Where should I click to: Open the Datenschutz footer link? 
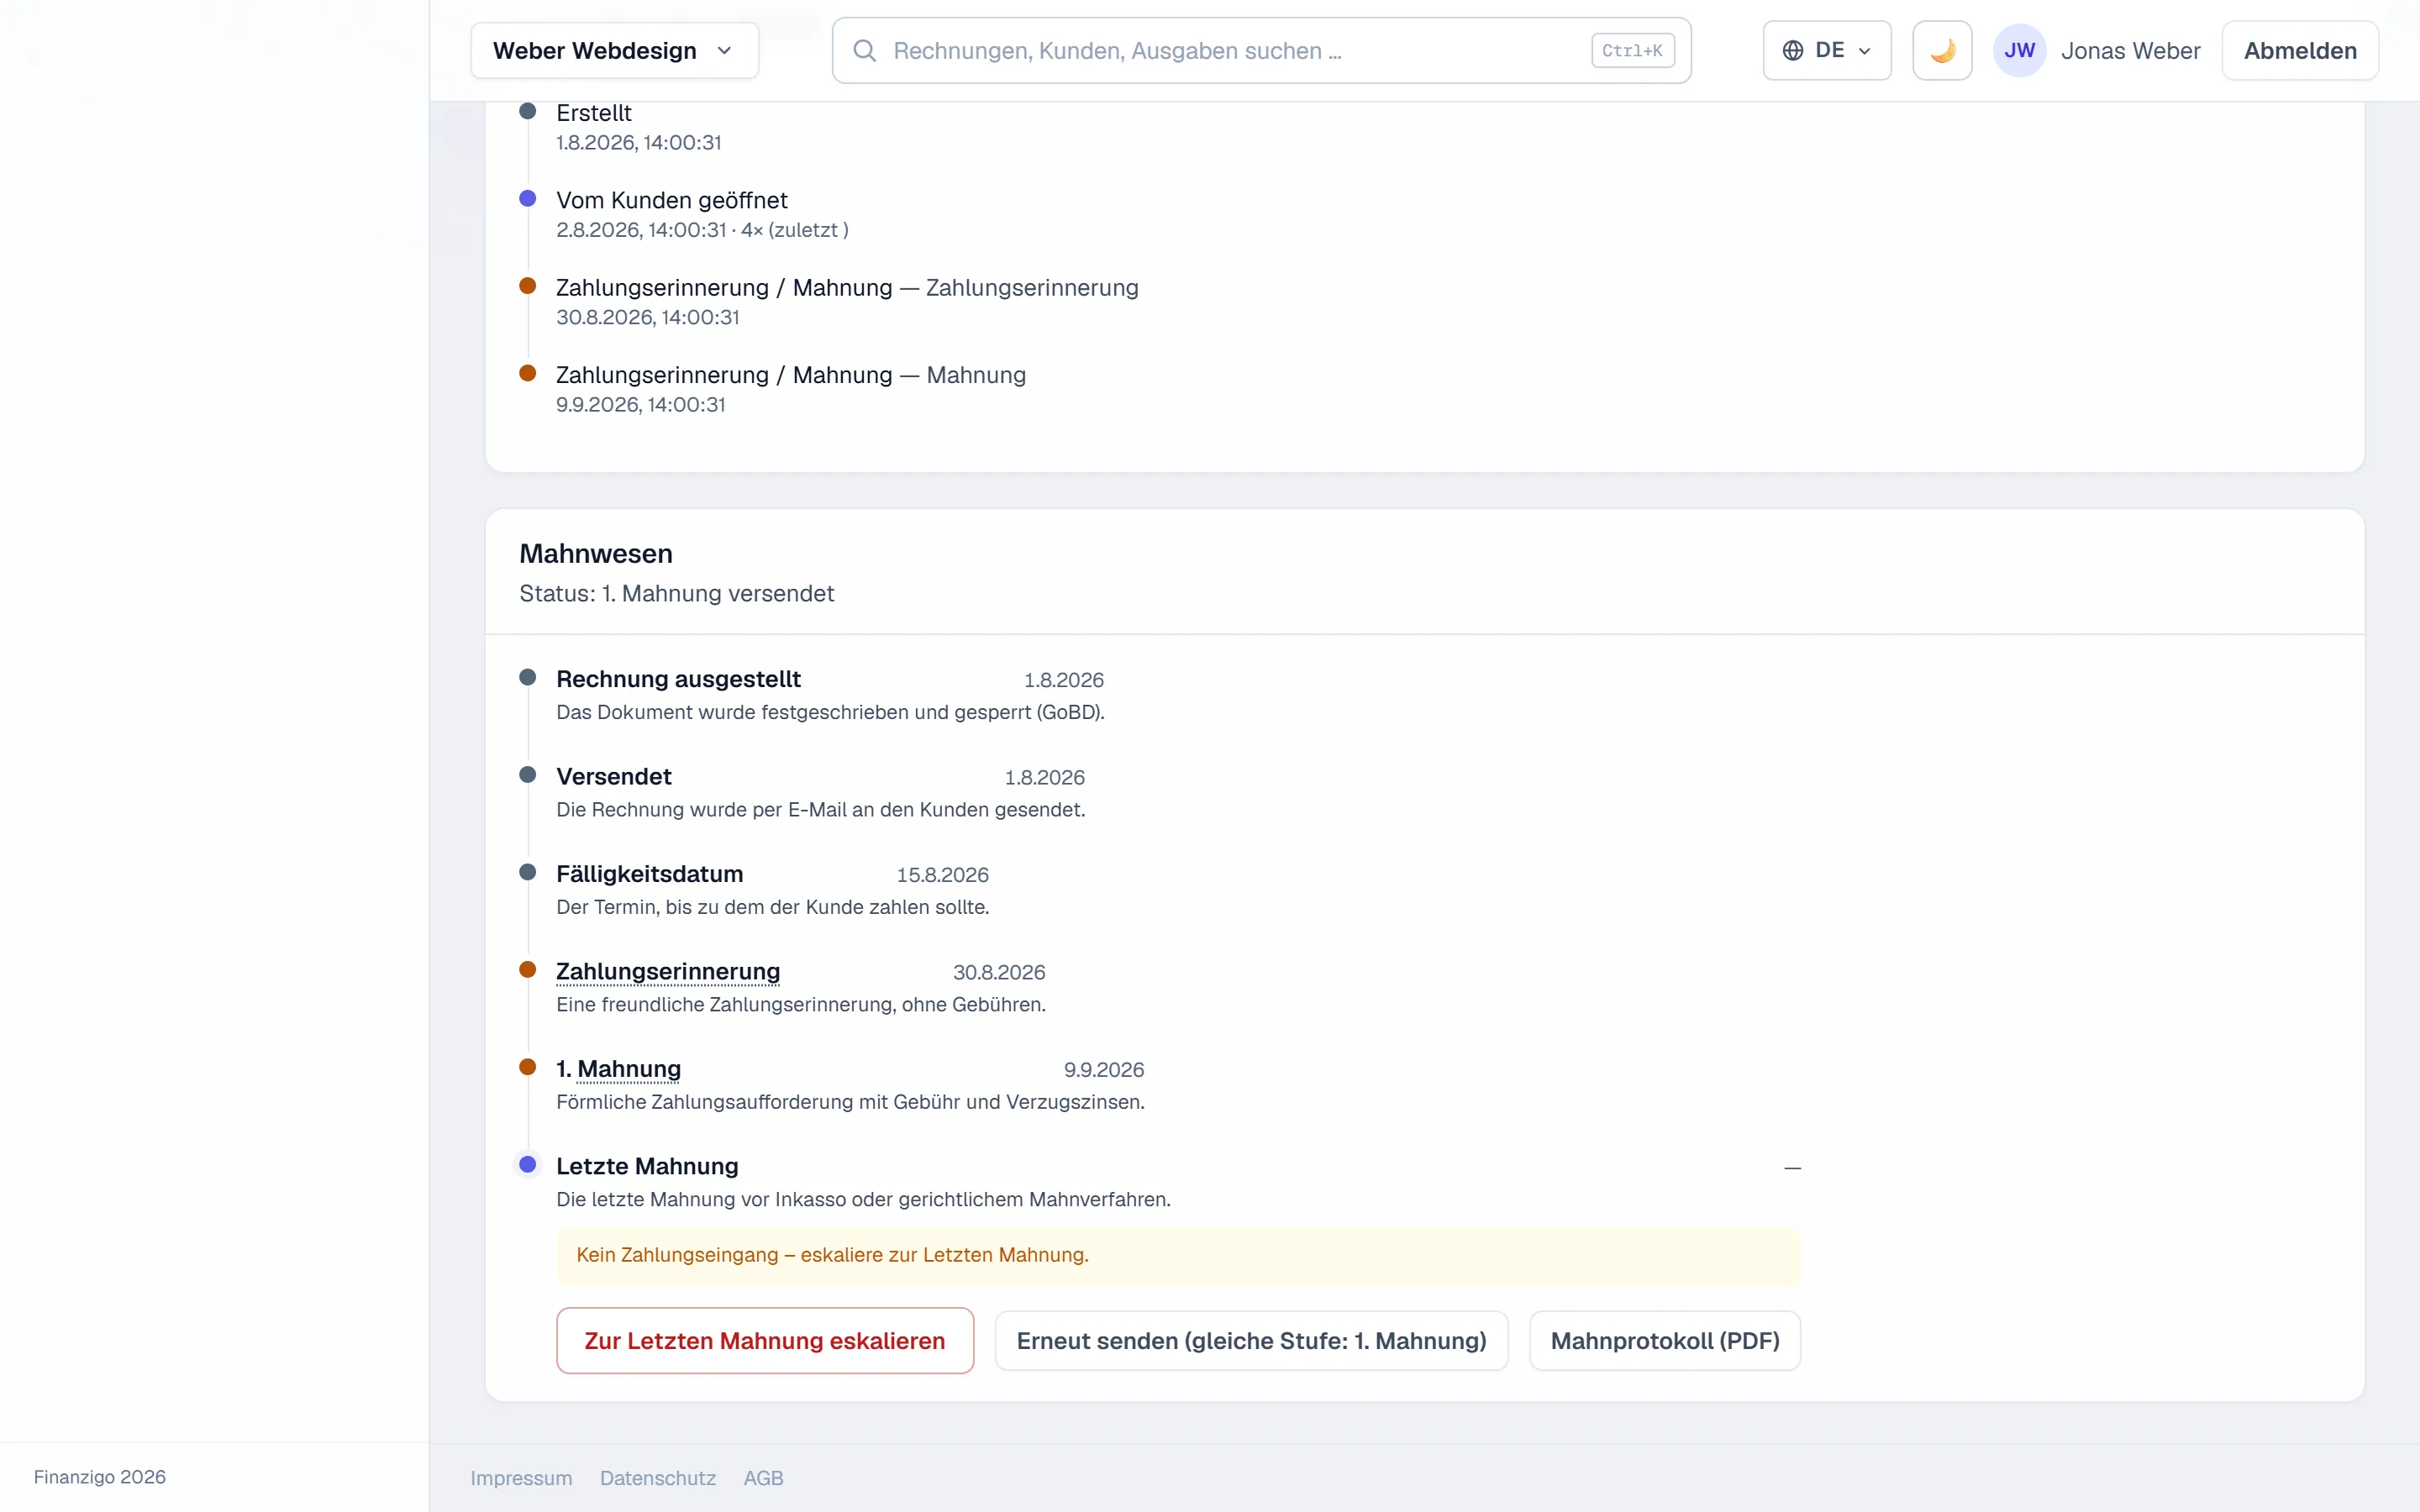point(658,1477)
